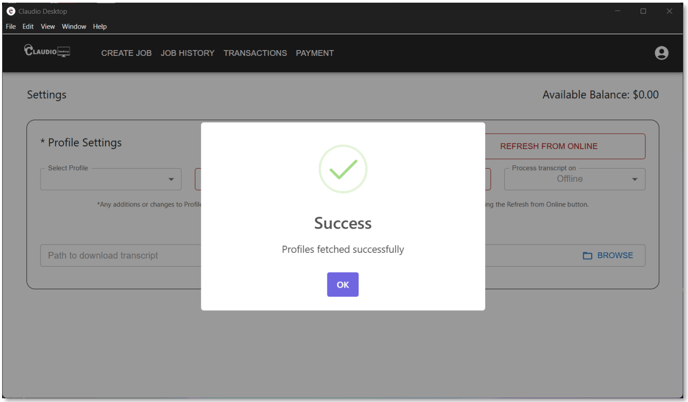Open the View menu
Screen dimensions: 688x402
(47, 27)
